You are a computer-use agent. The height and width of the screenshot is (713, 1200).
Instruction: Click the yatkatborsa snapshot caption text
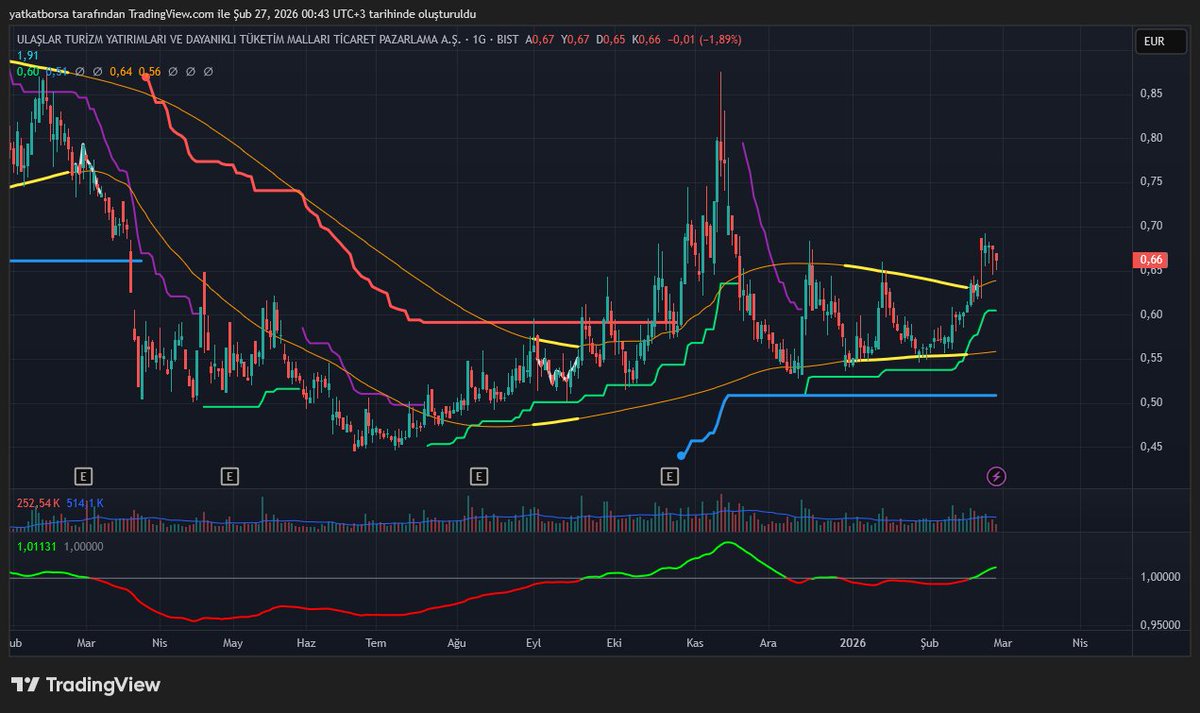point(242,14)
